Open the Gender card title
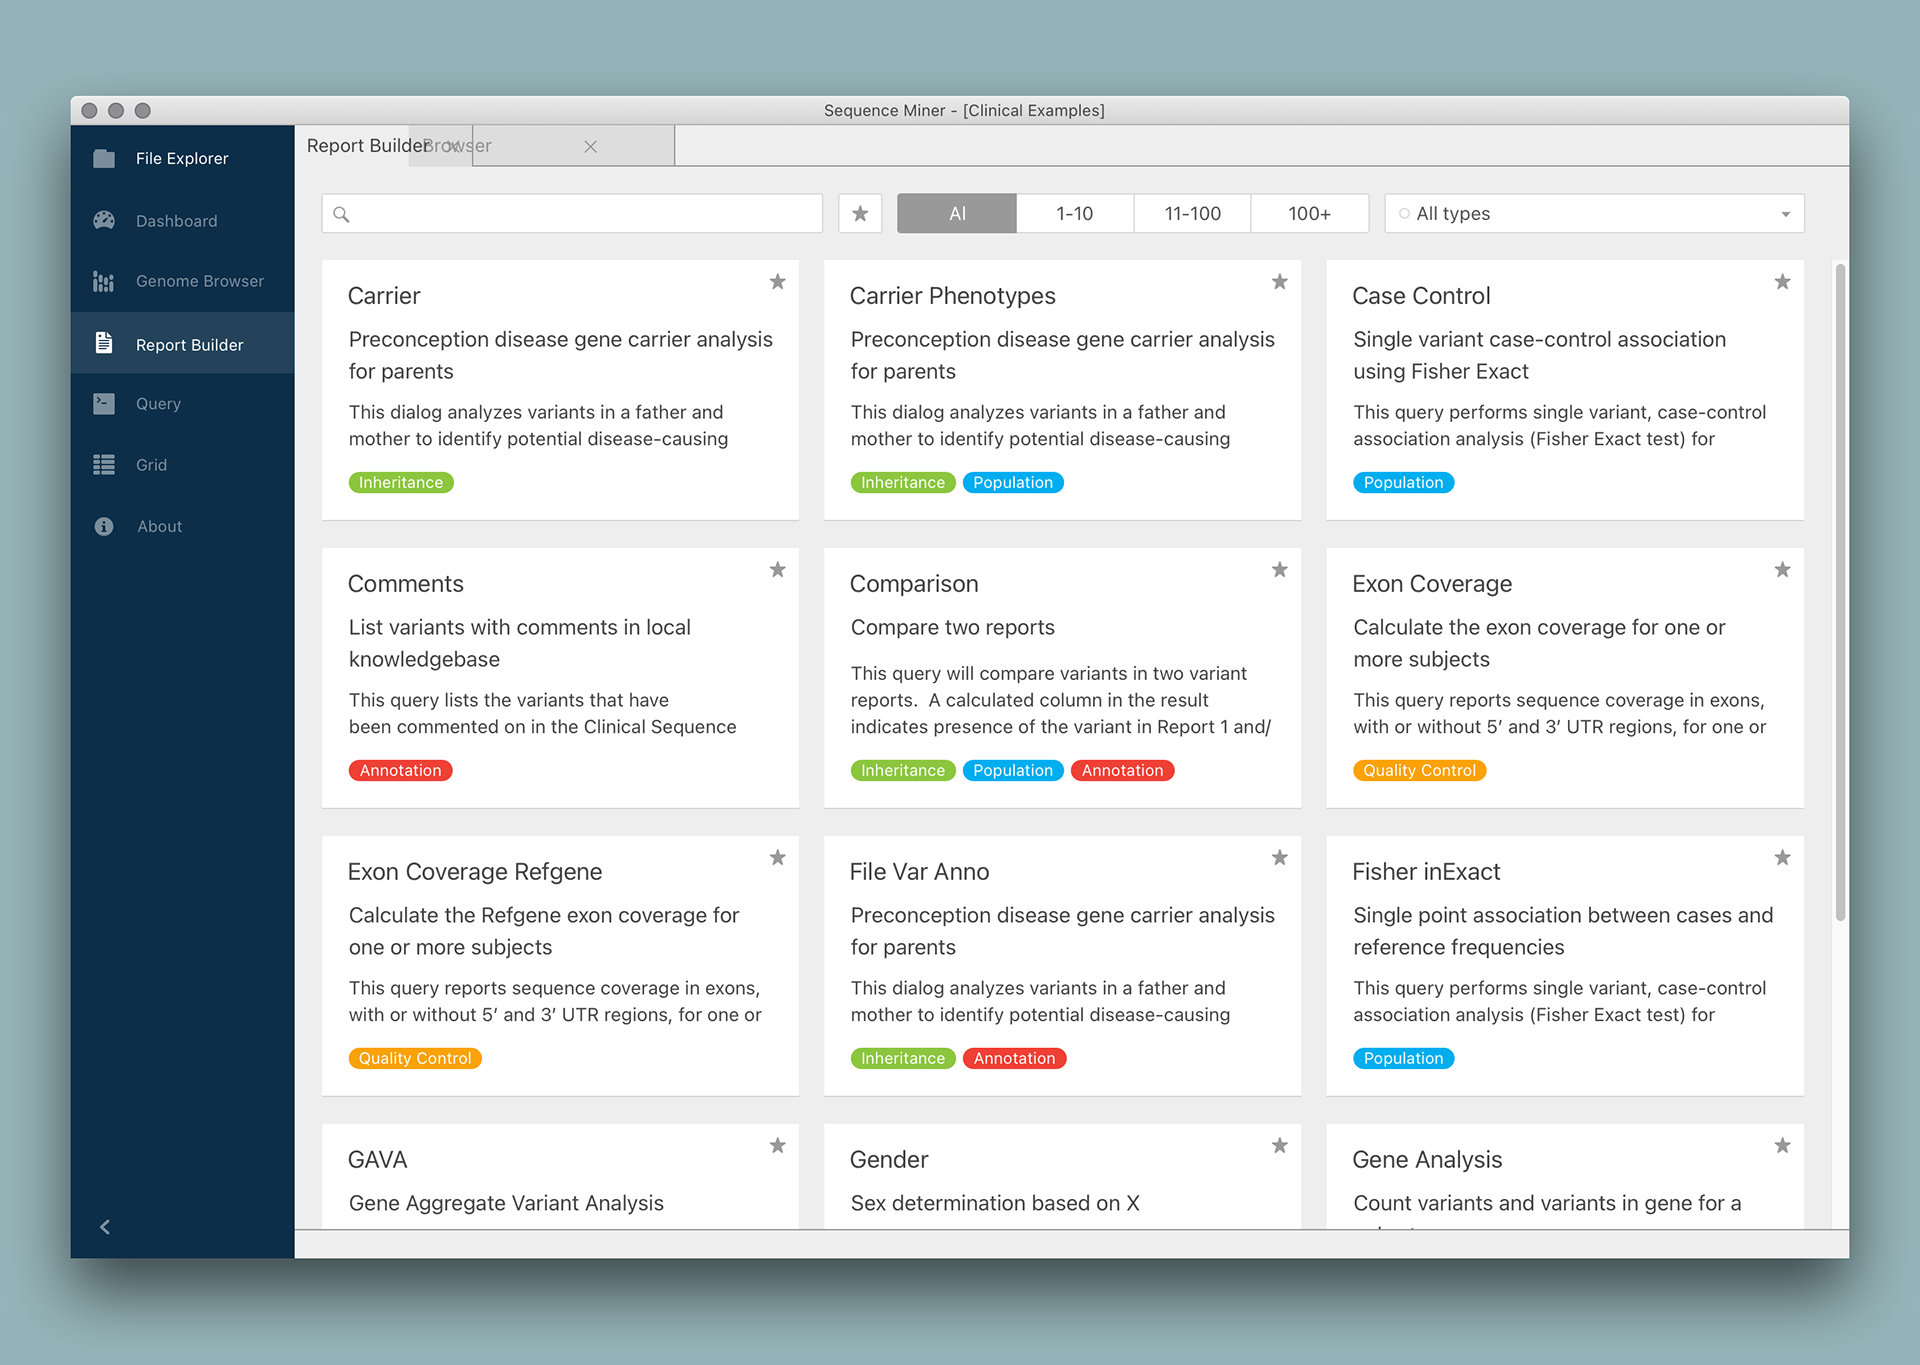This screenshot has width=1920, height=1365. coord(889,1160)
